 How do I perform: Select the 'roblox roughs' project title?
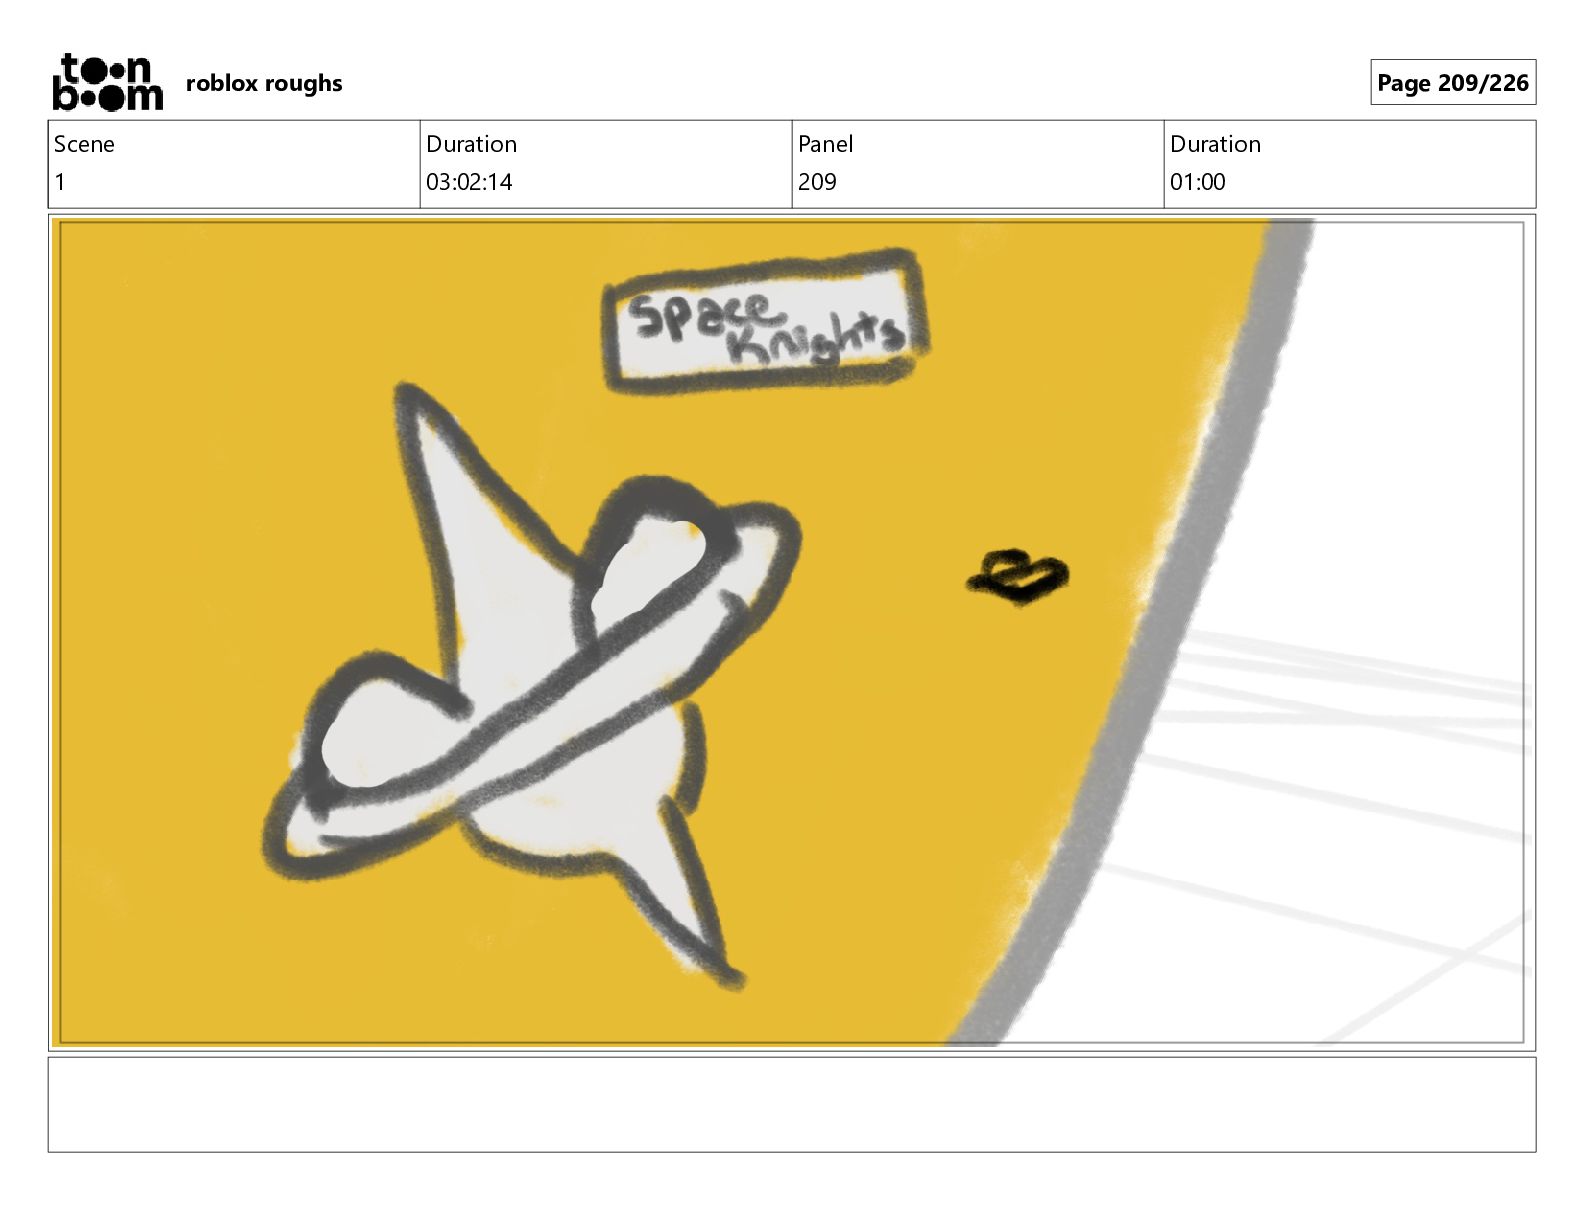coord(264,83)
